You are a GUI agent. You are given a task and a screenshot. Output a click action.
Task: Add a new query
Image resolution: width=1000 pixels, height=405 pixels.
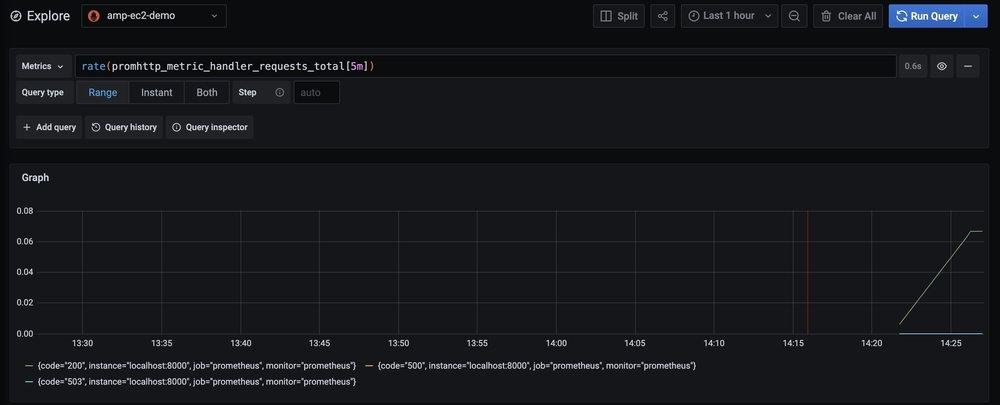49,128
